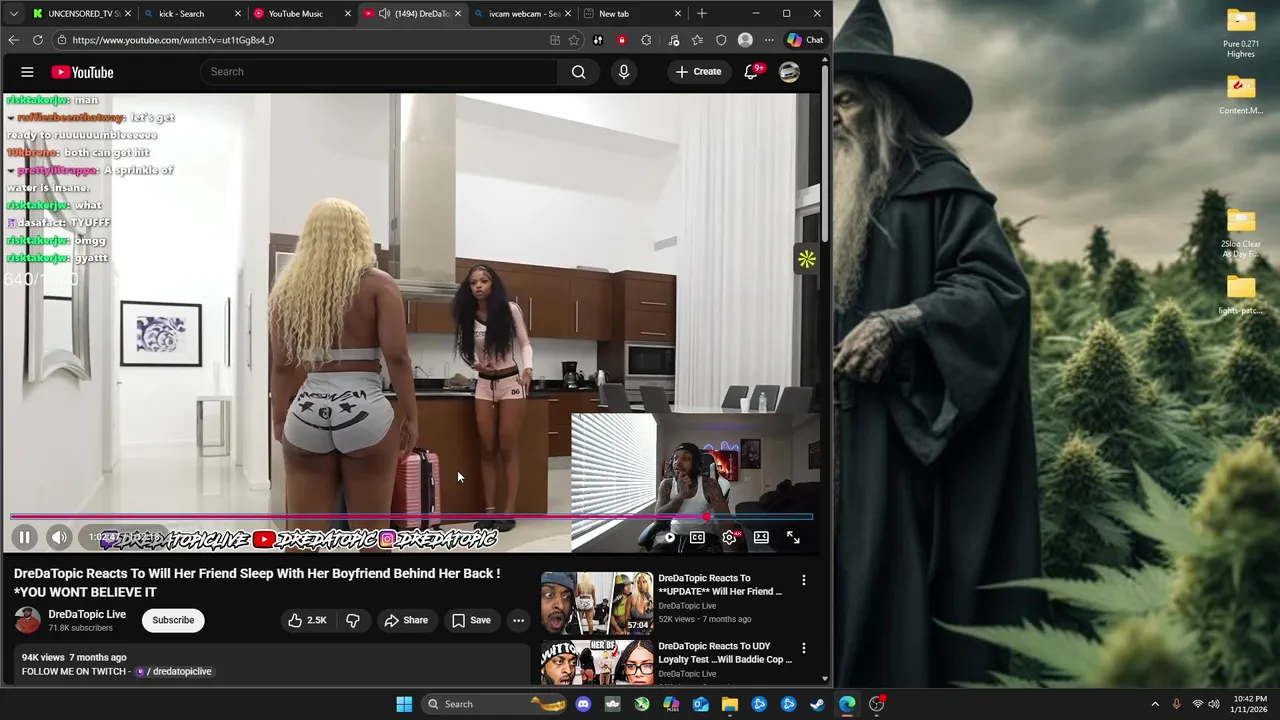
Task: Open File Explorer from the taskbar
Action: pyautogui.click(x=730, y=704)
